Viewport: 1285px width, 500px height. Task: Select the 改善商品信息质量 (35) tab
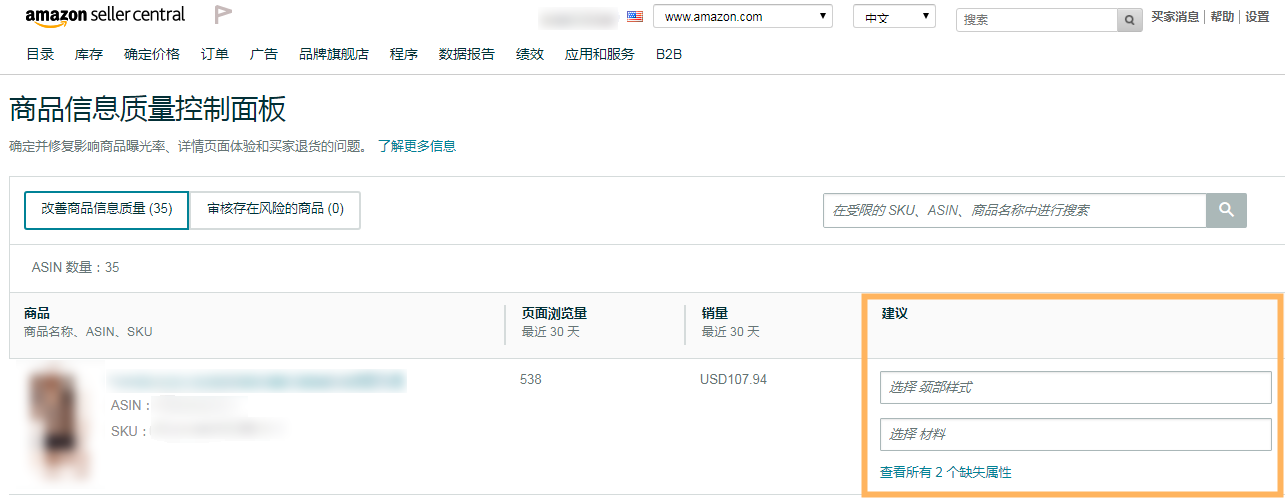coord(107,210)
